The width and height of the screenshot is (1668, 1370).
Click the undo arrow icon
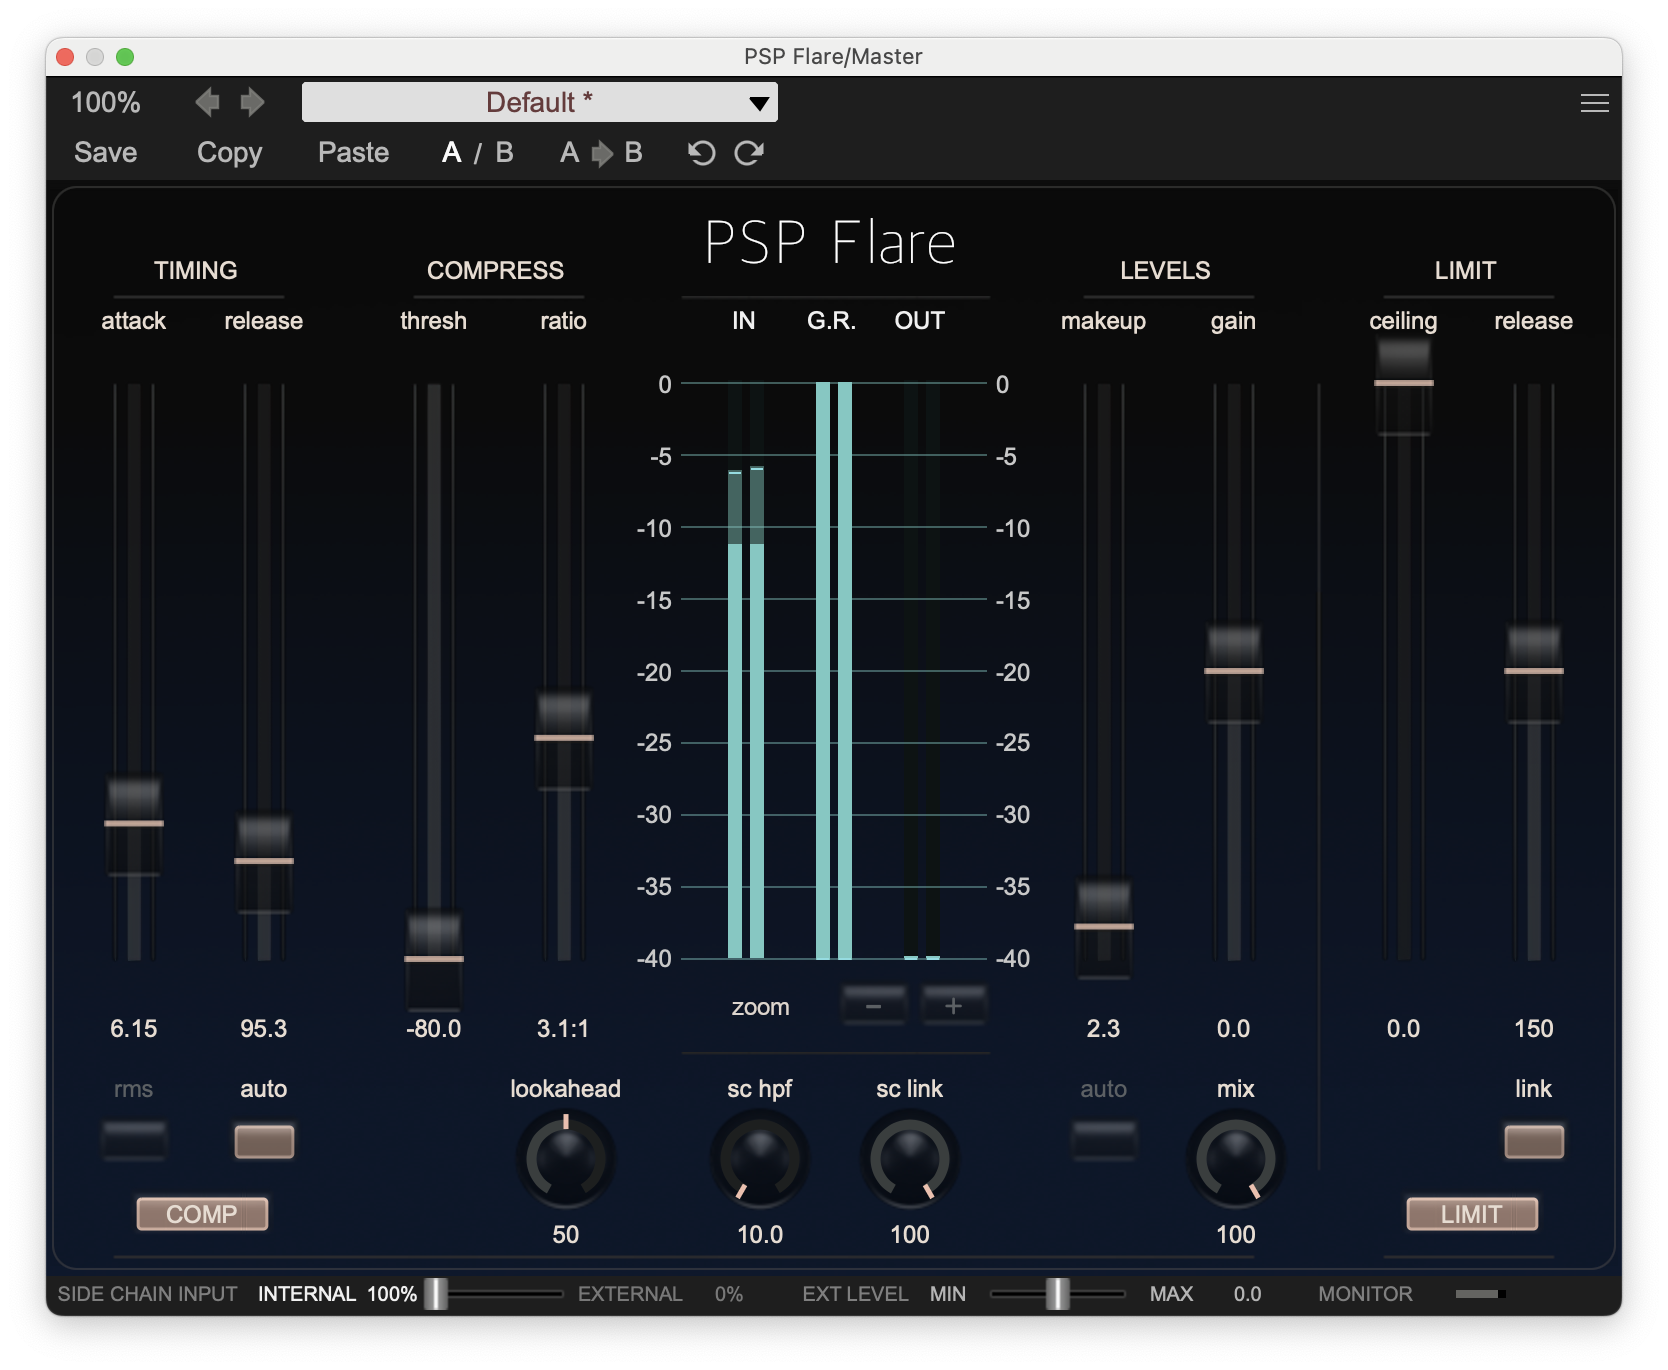click(701, 153)
